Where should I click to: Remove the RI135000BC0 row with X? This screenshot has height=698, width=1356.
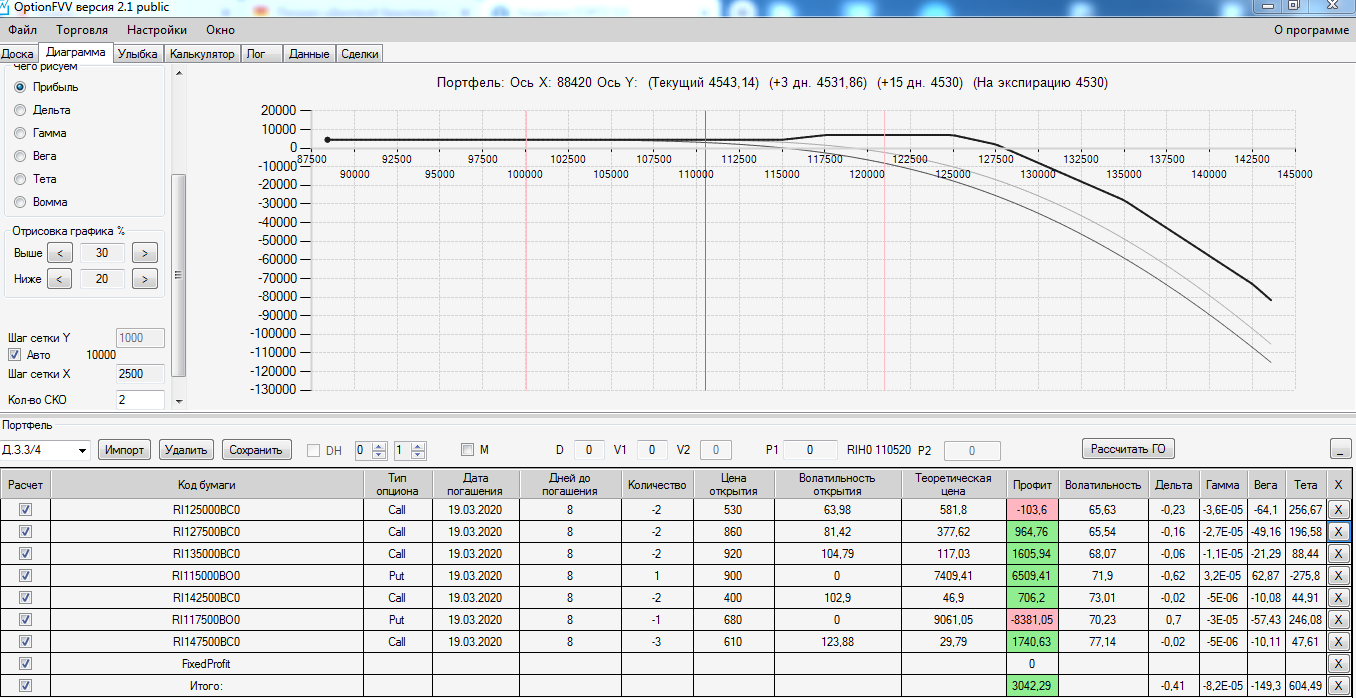1339,553
